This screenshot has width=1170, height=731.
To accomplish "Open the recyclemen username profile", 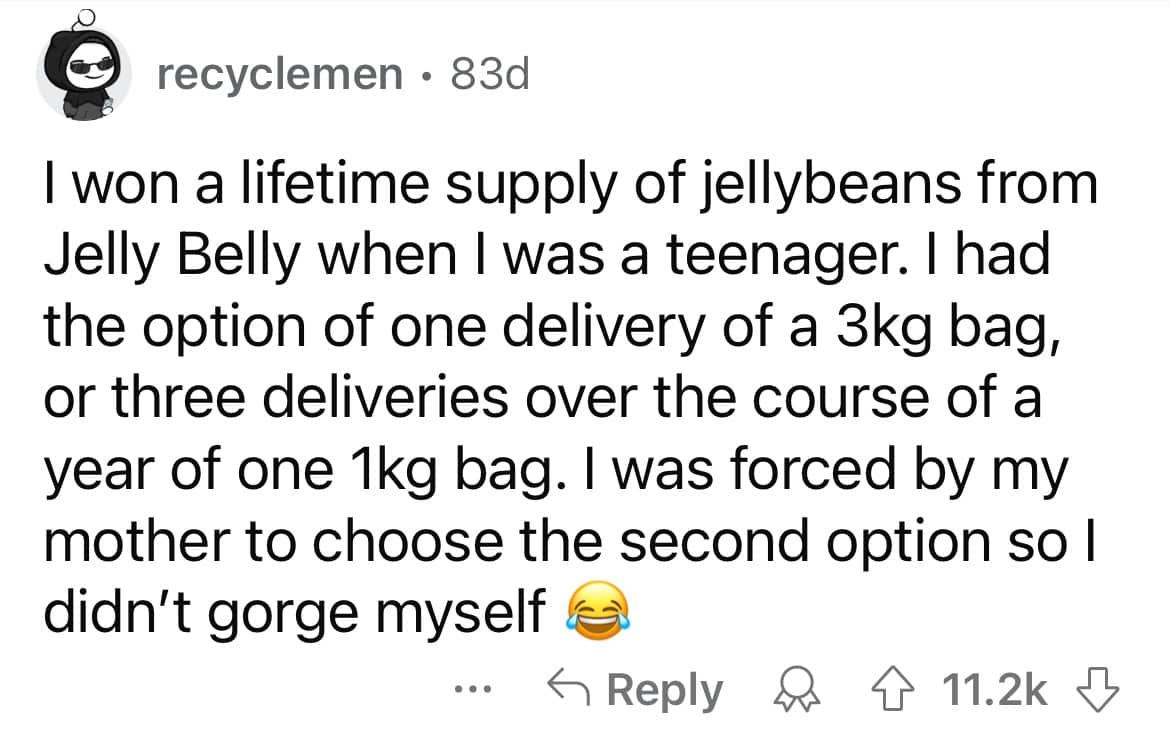I will pos(278,75).
